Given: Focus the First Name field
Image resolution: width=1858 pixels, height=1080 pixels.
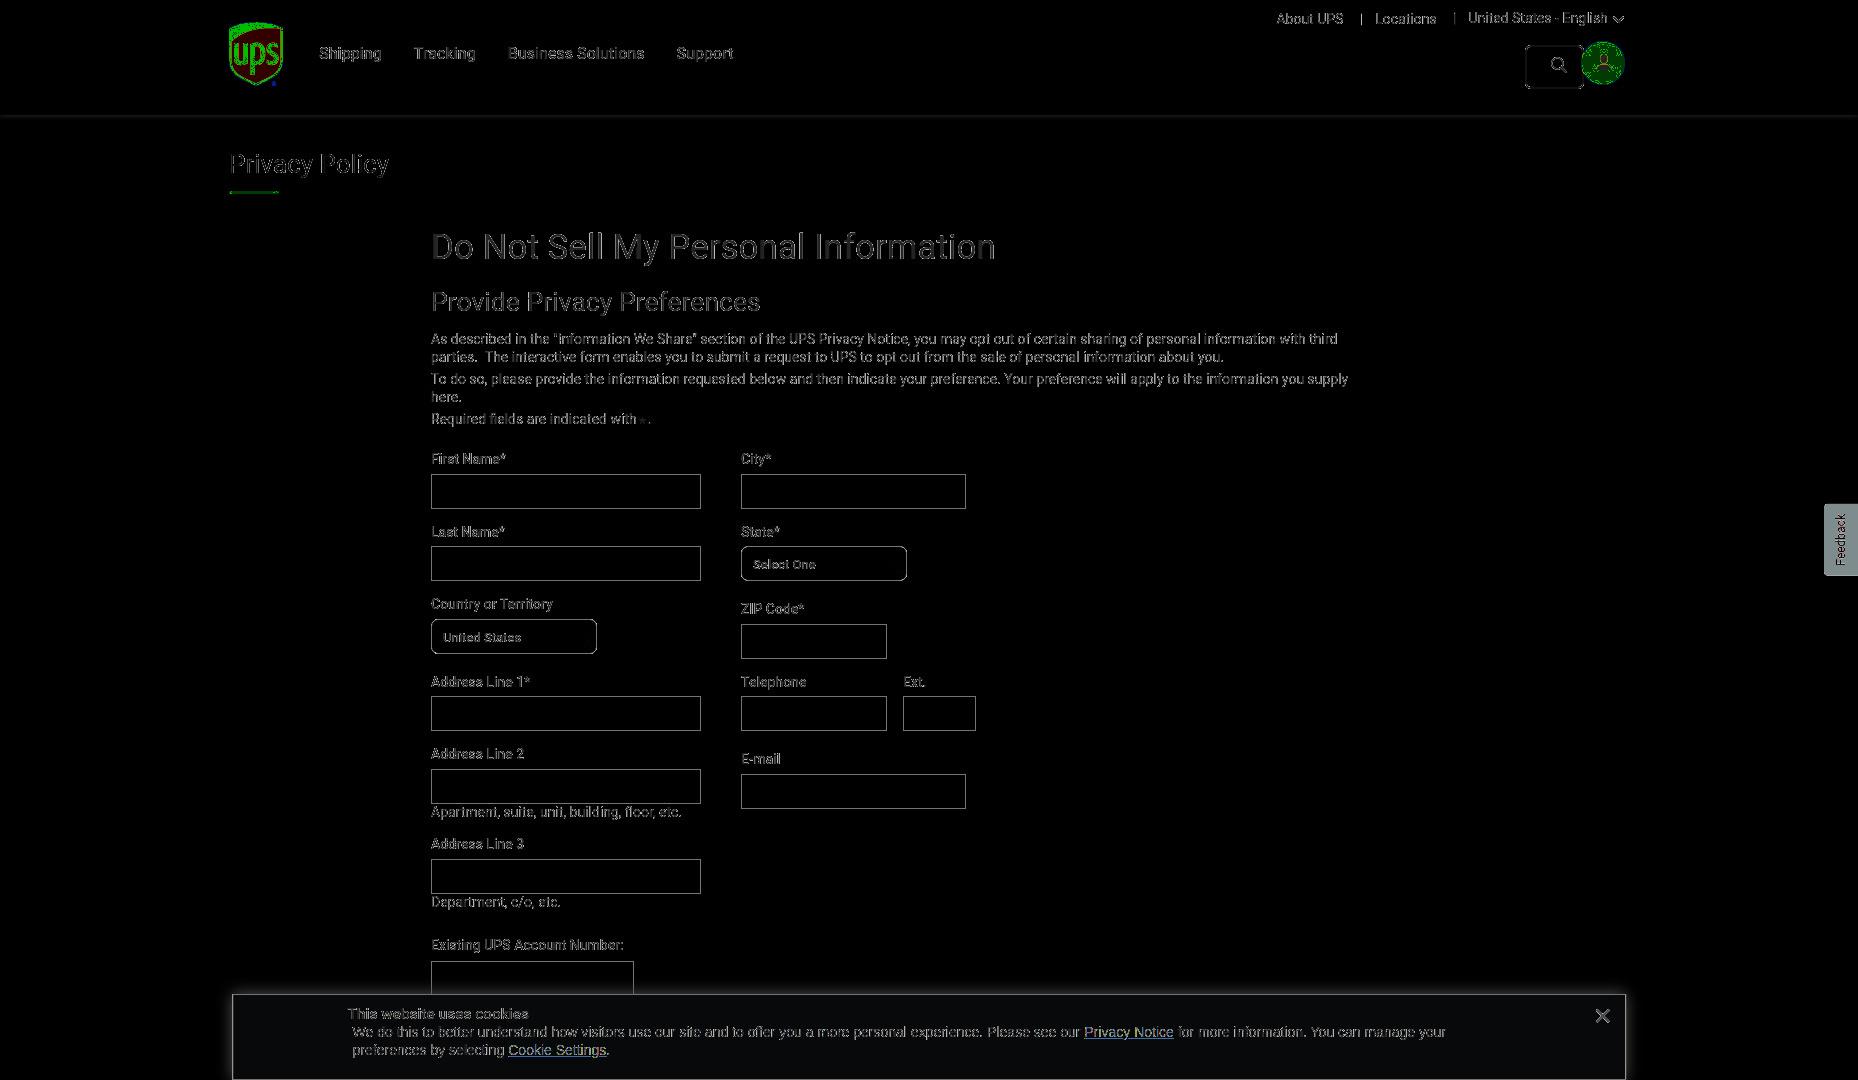Looking at the screenshot, I should 566,491.
